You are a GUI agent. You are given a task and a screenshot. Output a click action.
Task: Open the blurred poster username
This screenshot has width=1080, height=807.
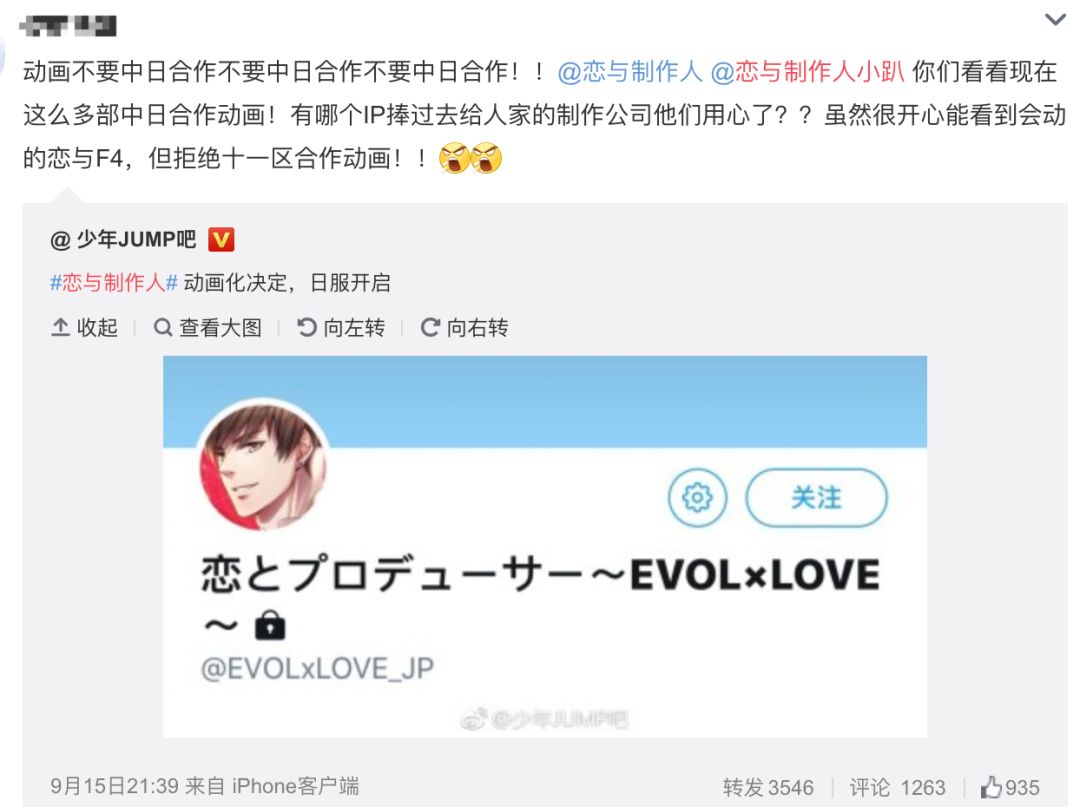click(x=68, y=26)
